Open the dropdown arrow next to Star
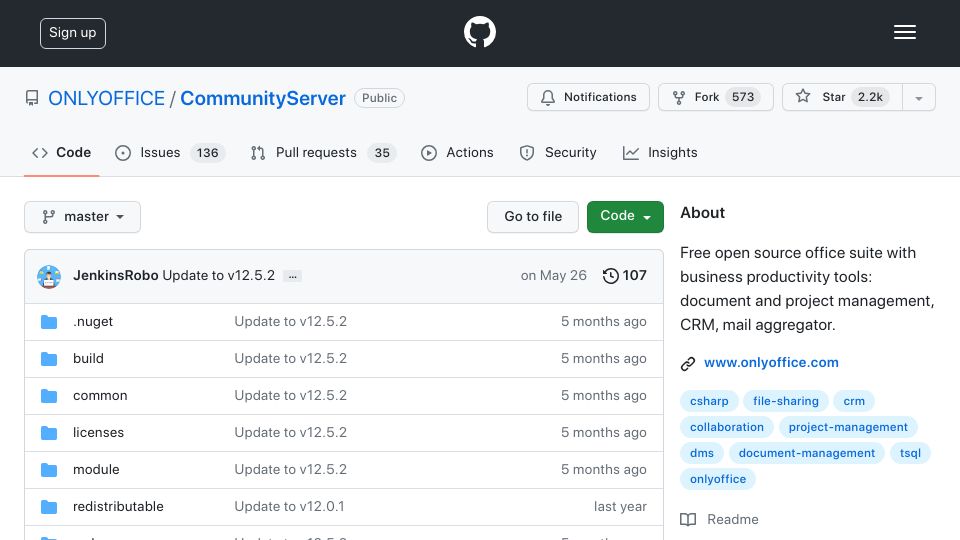Image resolution: width=960 pixels, height=540 pixels. pos(918,98)
